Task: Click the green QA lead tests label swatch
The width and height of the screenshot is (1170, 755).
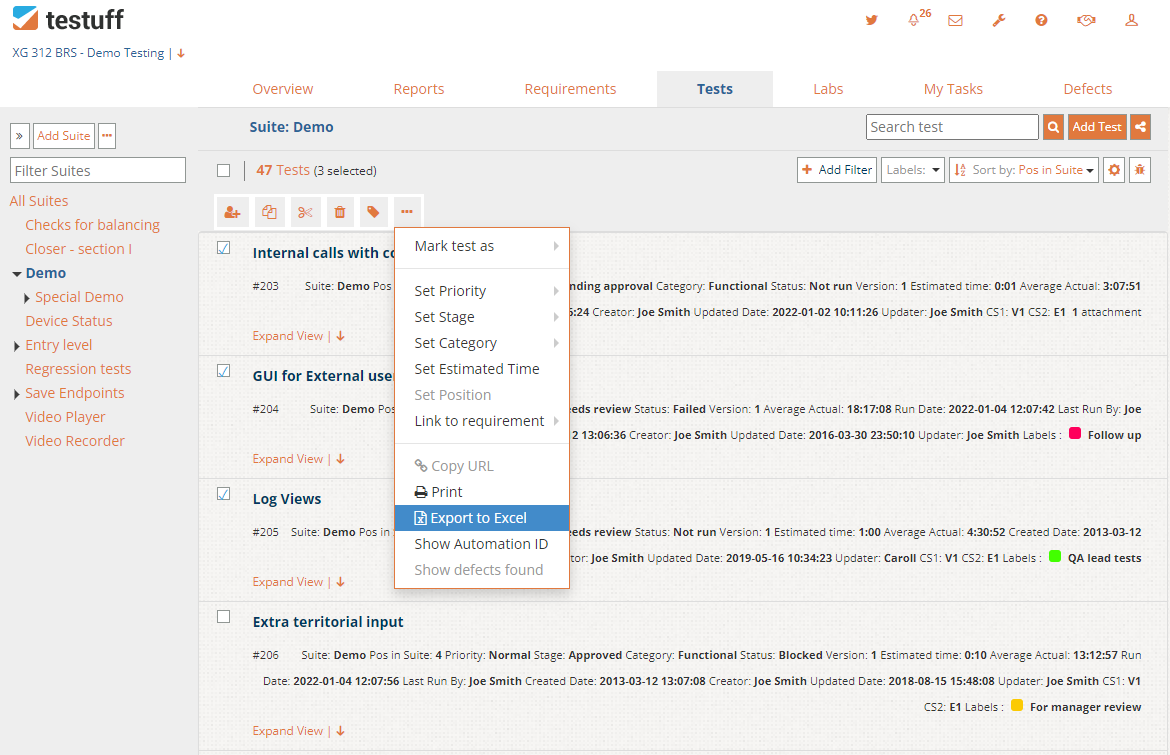Action: pyautogui.click(x=1055, y=557)
